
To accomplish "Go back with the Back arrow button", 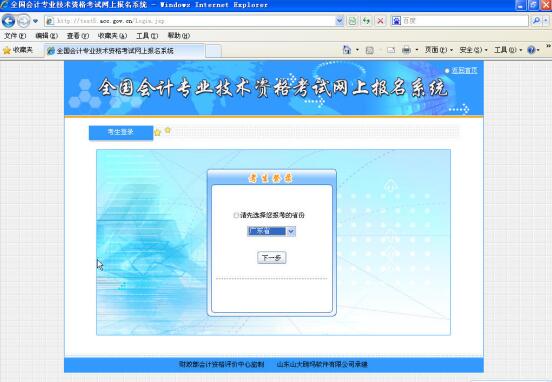I will (x=8, y=21).
